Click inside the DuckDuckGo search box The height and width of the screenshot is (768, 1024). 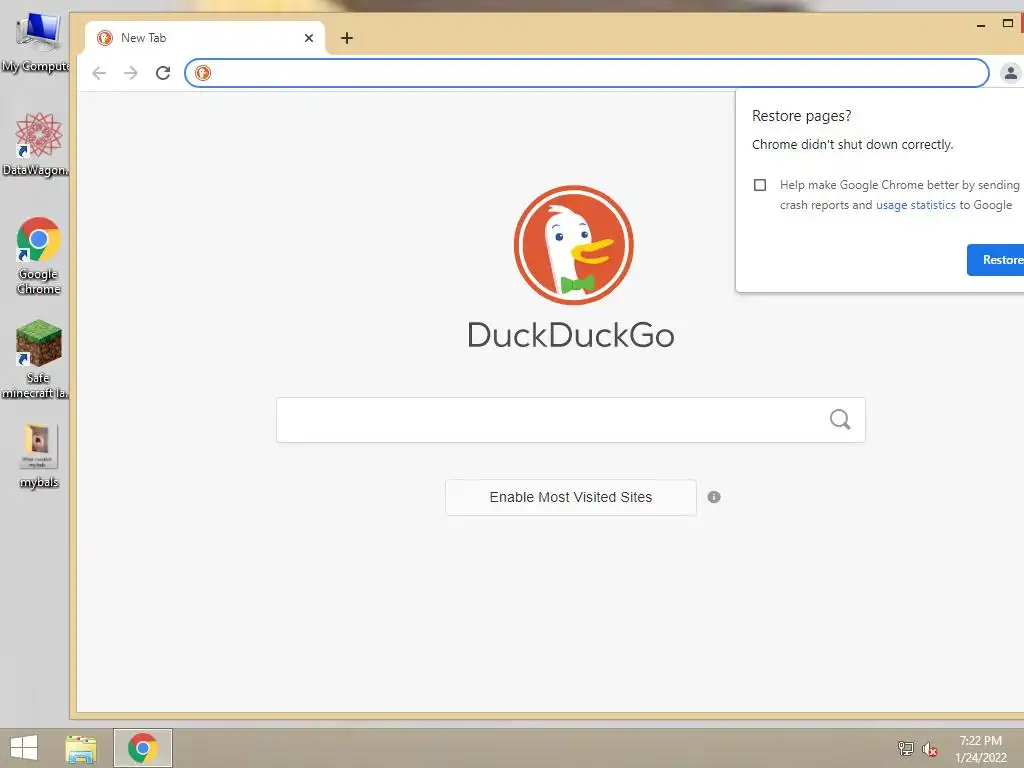[x=571, y=420]
